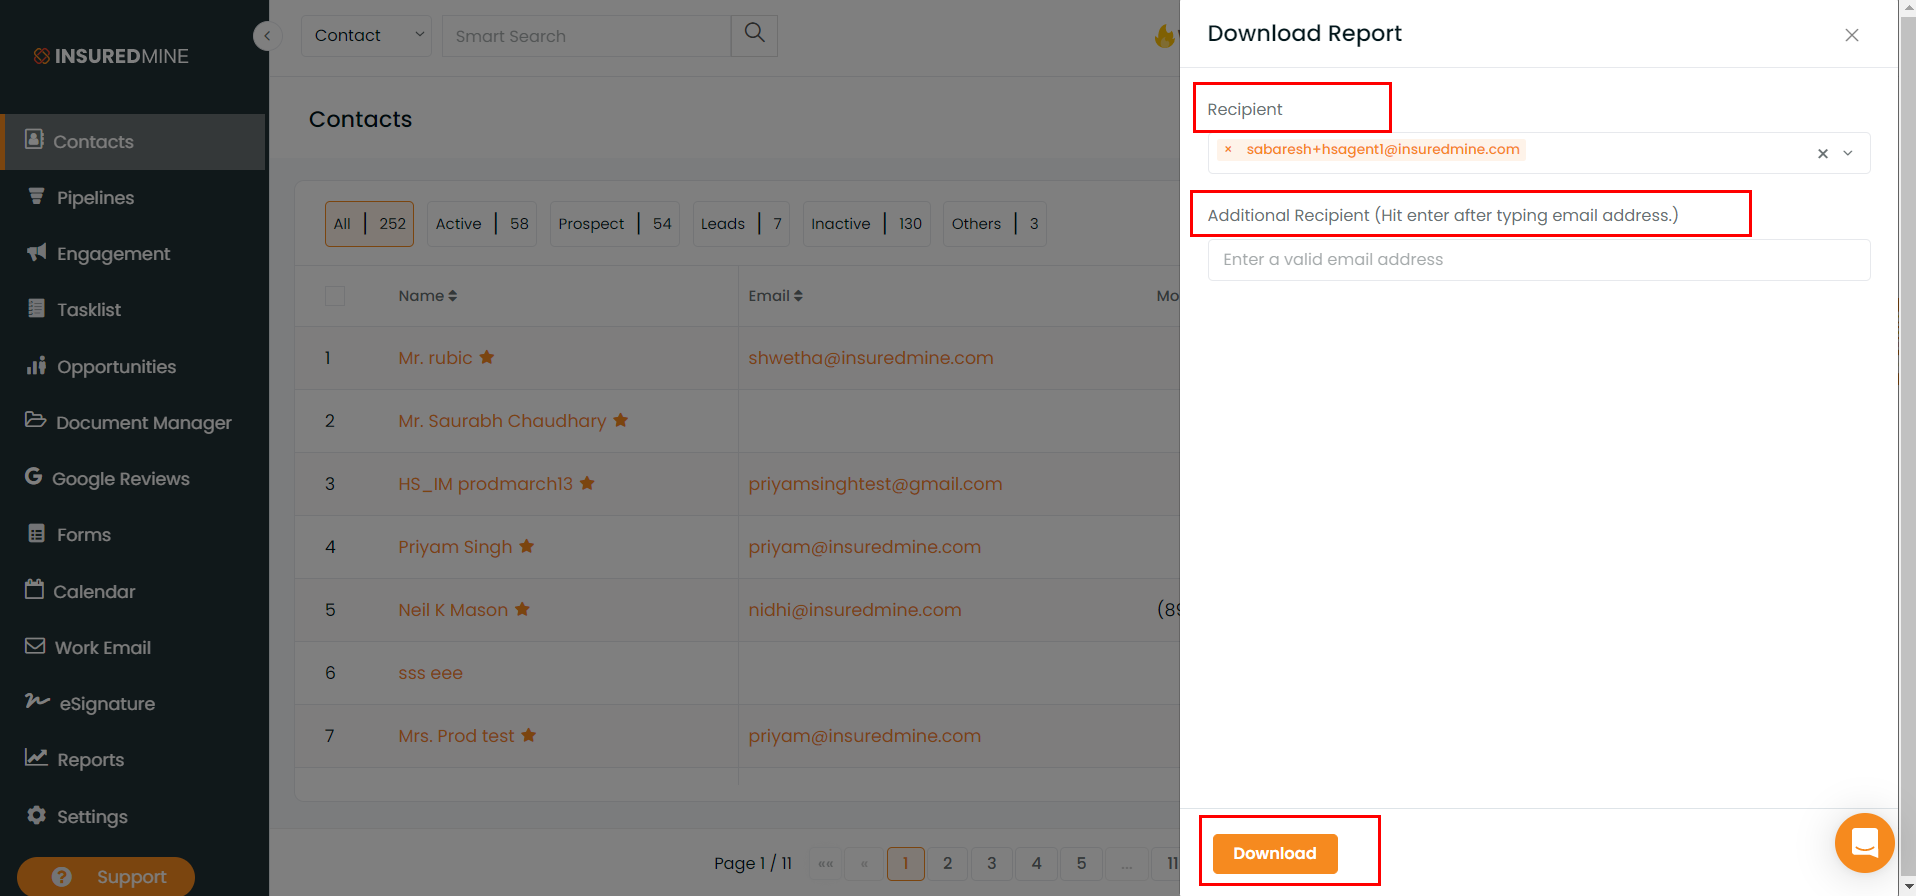The image size is (1916, 896).
Task: Open the chat widget bubble
Action: coord(1865,843)
